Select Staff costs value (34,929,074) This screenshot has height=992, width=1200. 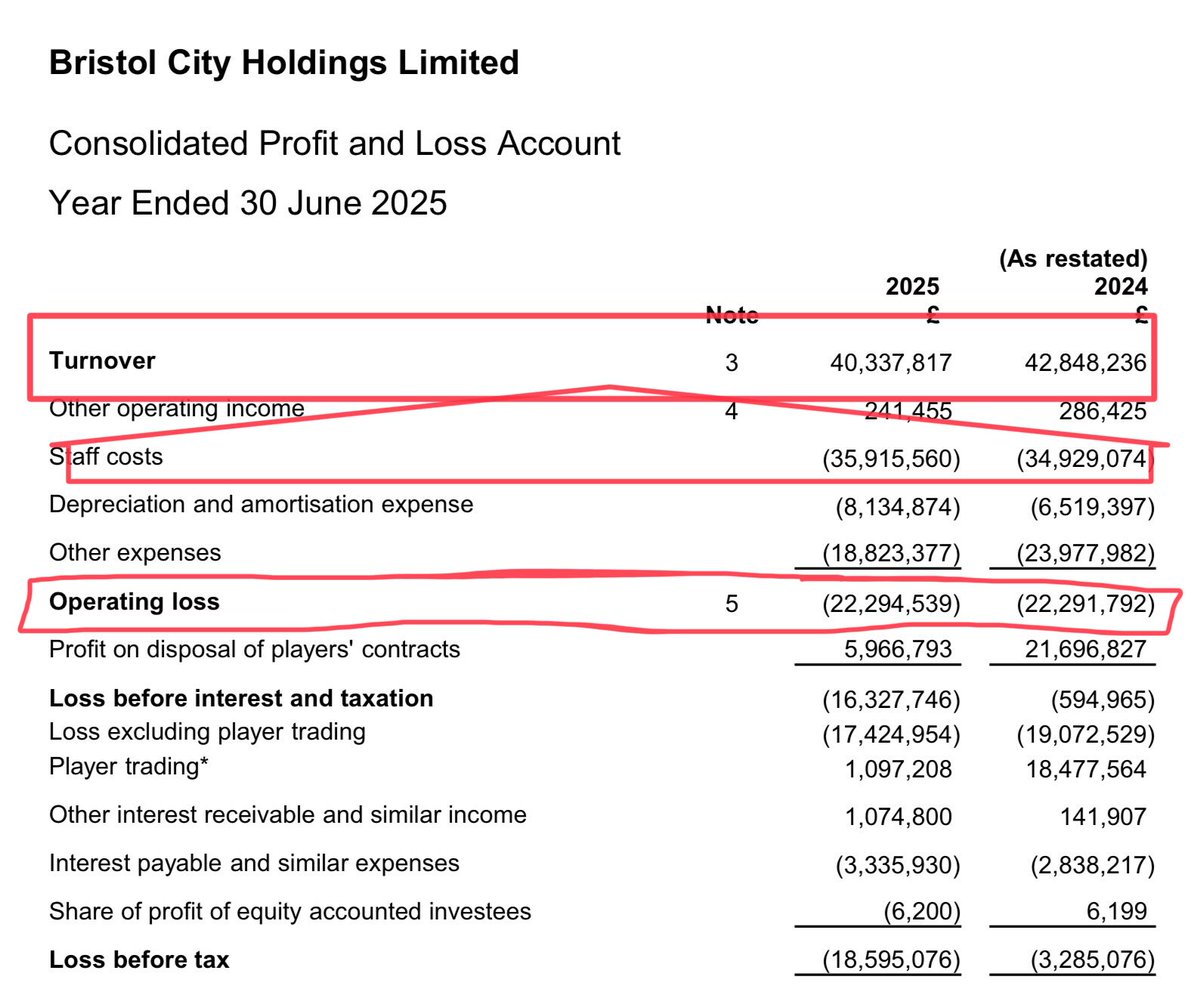point(1085,459)
